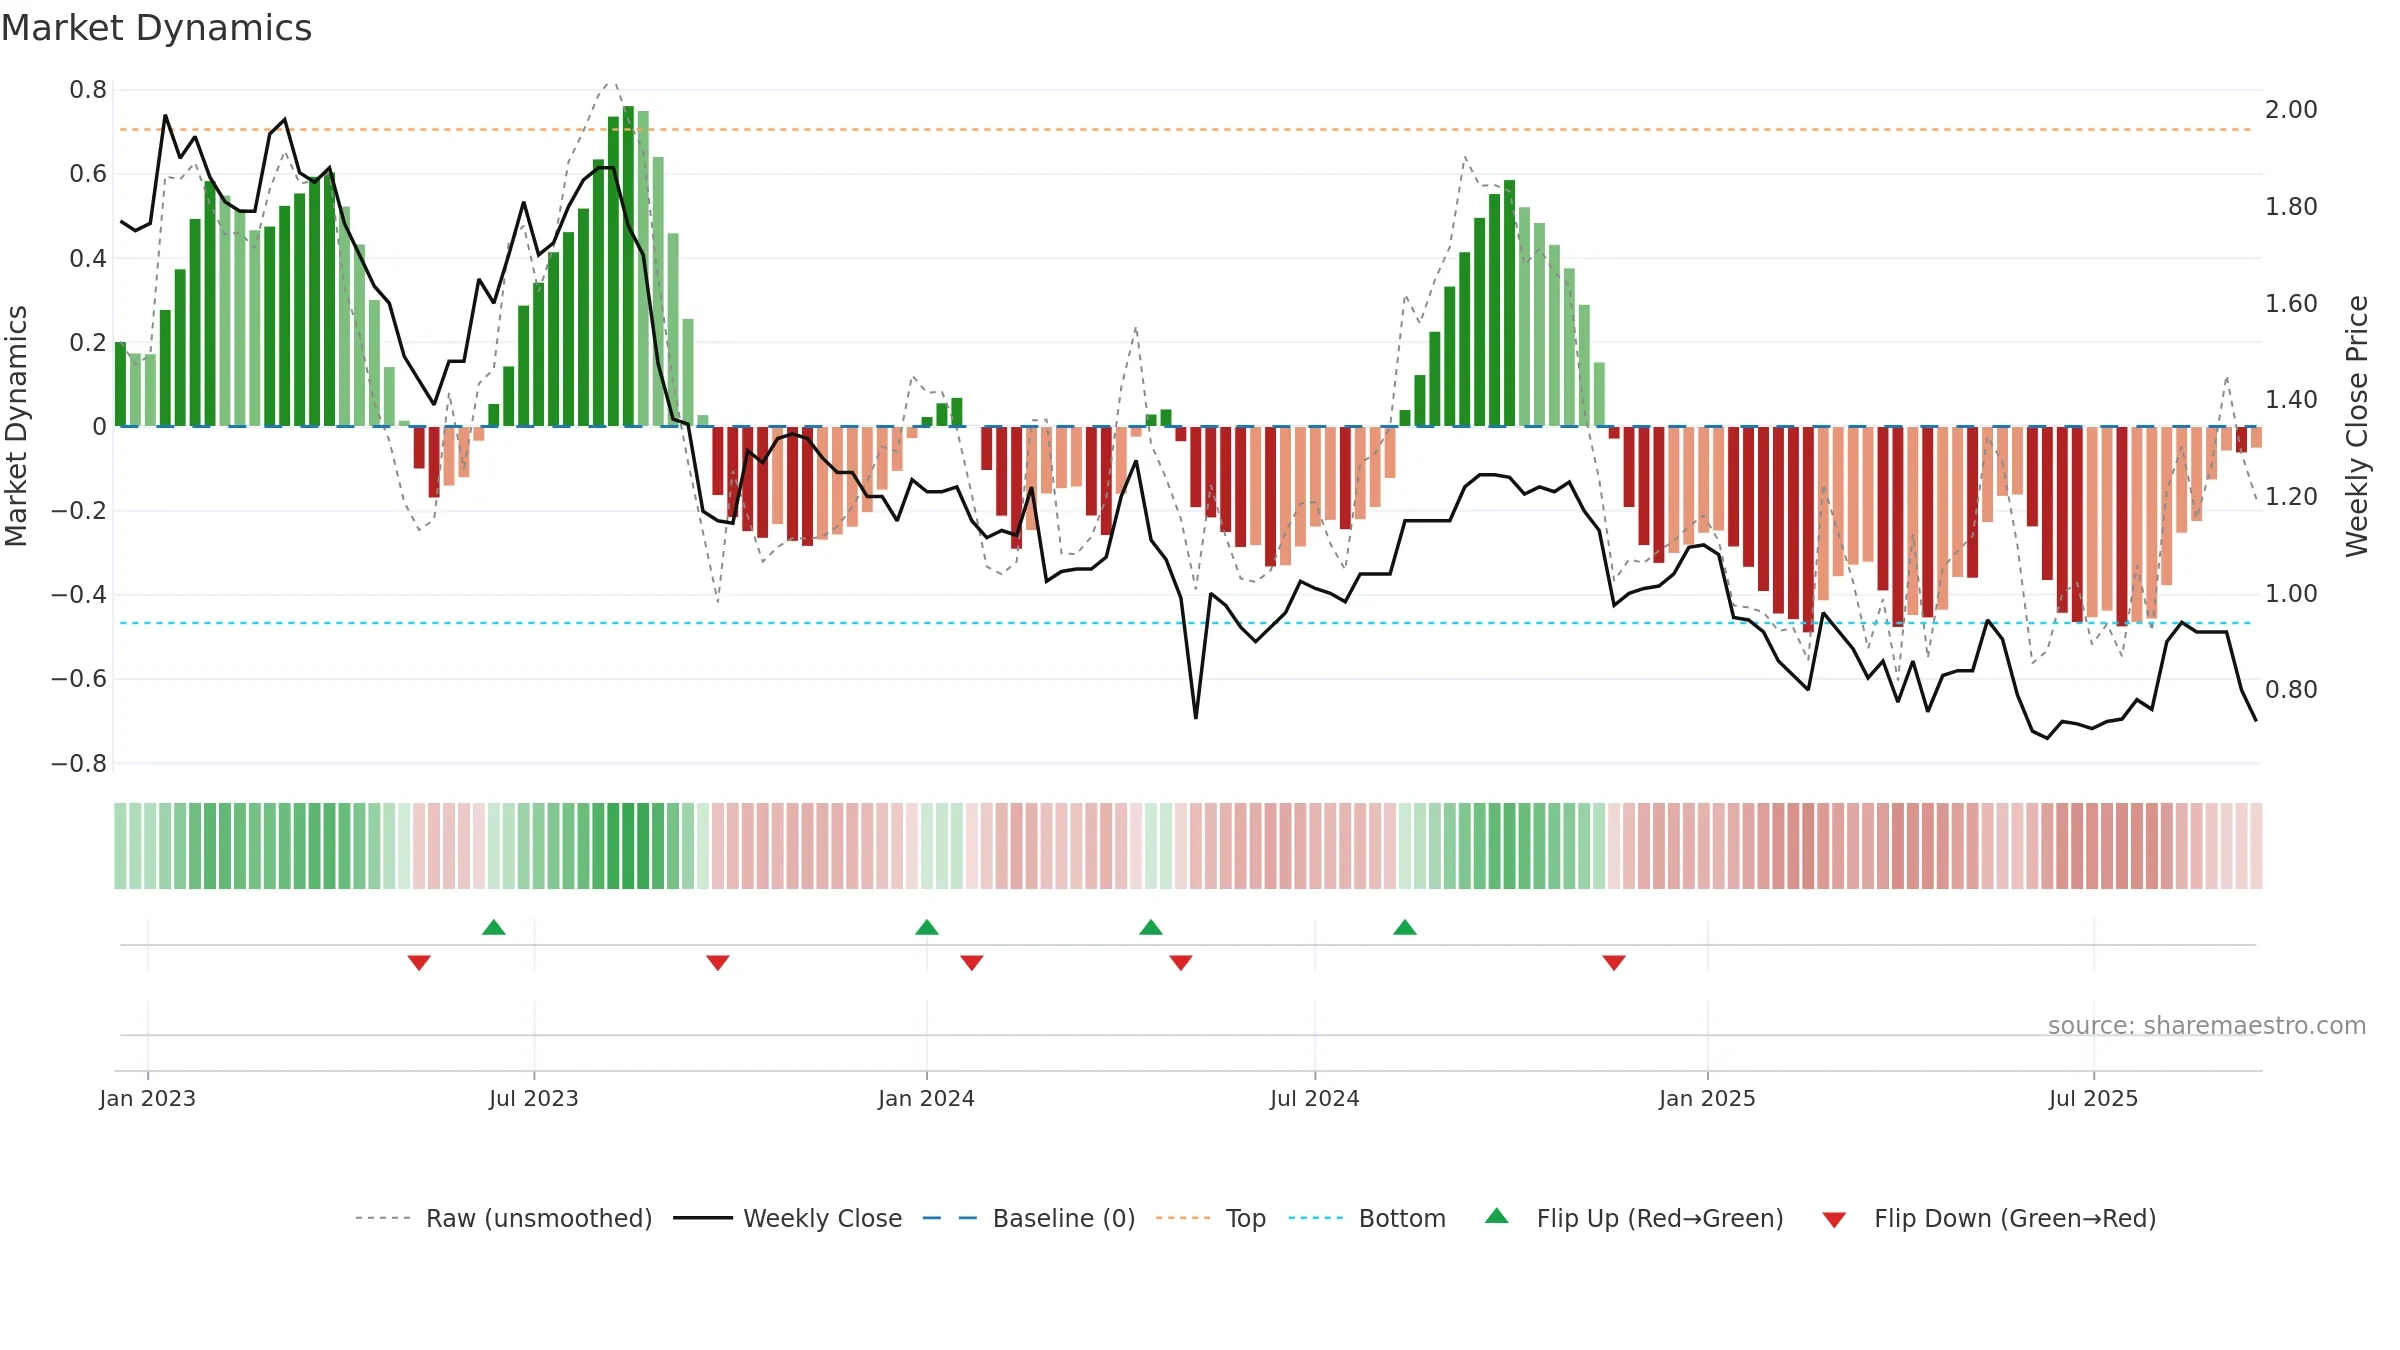Image resolution: width=2400 pixels, height=1350 pixels.
Task: Click the Jan 2025 axis label
Action: (1708, 1098)
